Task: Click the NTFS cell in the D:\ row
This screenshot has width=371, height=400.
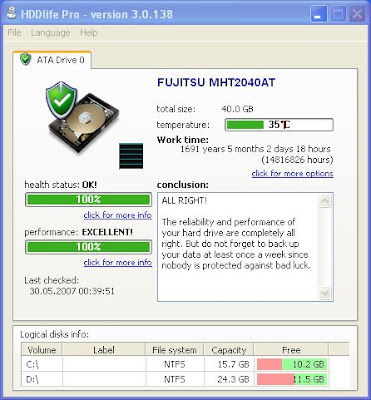Action: pos(174,379)
